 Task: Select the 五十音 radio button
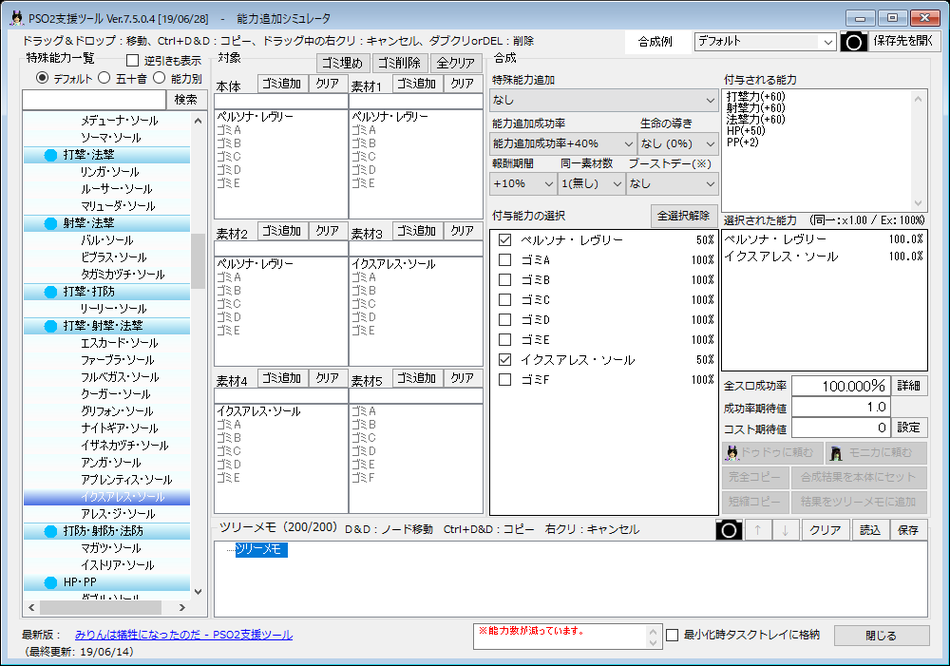[104, 78]
